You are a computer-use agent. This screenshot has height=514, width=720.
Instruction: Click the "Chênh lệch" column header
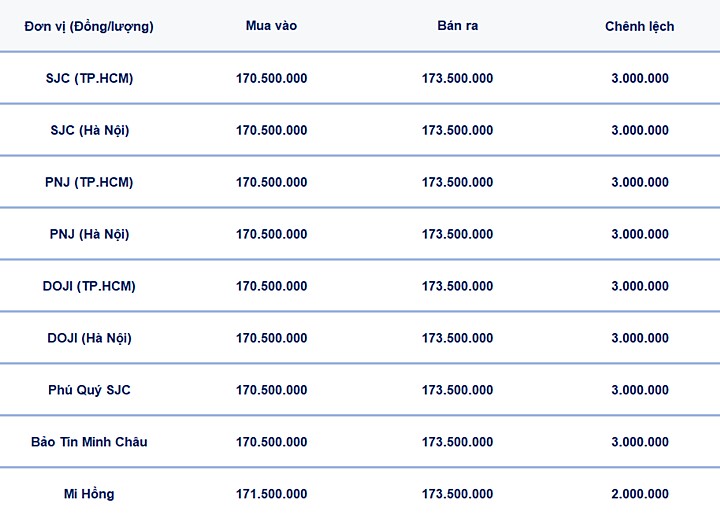point(639,26)
